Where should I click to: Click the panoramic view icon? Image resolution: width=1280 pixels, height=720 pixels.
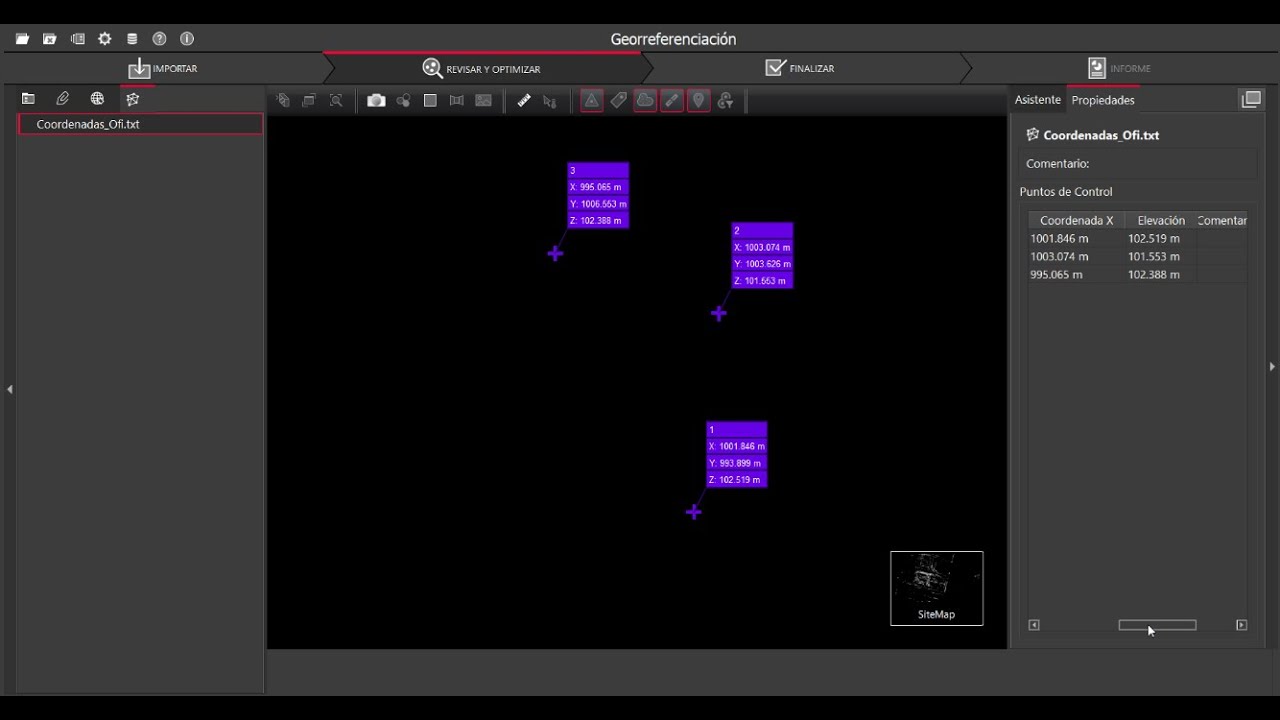coord(457,100)
